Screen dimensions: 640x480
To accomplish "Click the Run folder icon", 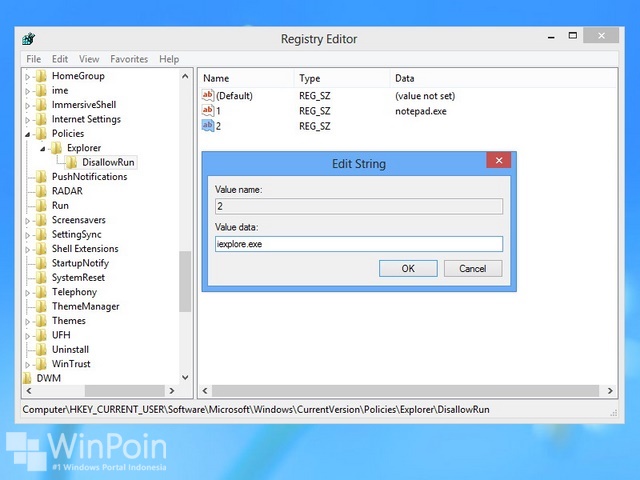I will pos(41,206).
